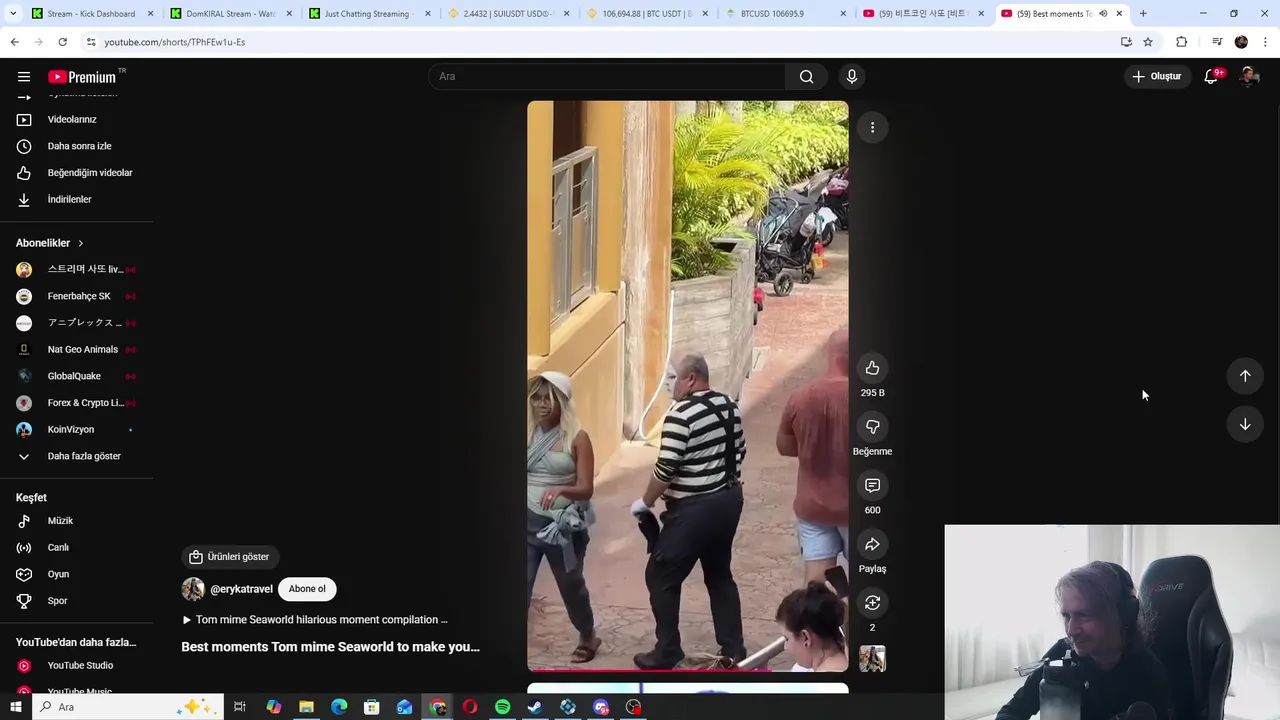The height and width of the screenshot is (720, 1280).
Task: Open linked video Tom mime Seaworld compilation
Action: point(314,620)
